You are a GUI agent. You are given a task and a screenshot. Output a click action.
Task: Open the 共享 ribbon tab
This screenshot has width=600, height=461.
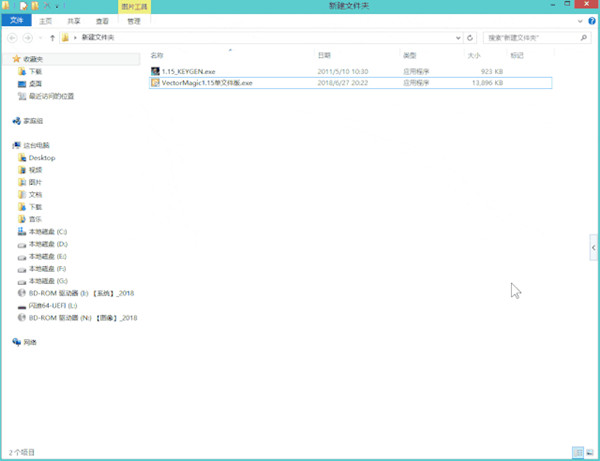click(x=74, y=19)
